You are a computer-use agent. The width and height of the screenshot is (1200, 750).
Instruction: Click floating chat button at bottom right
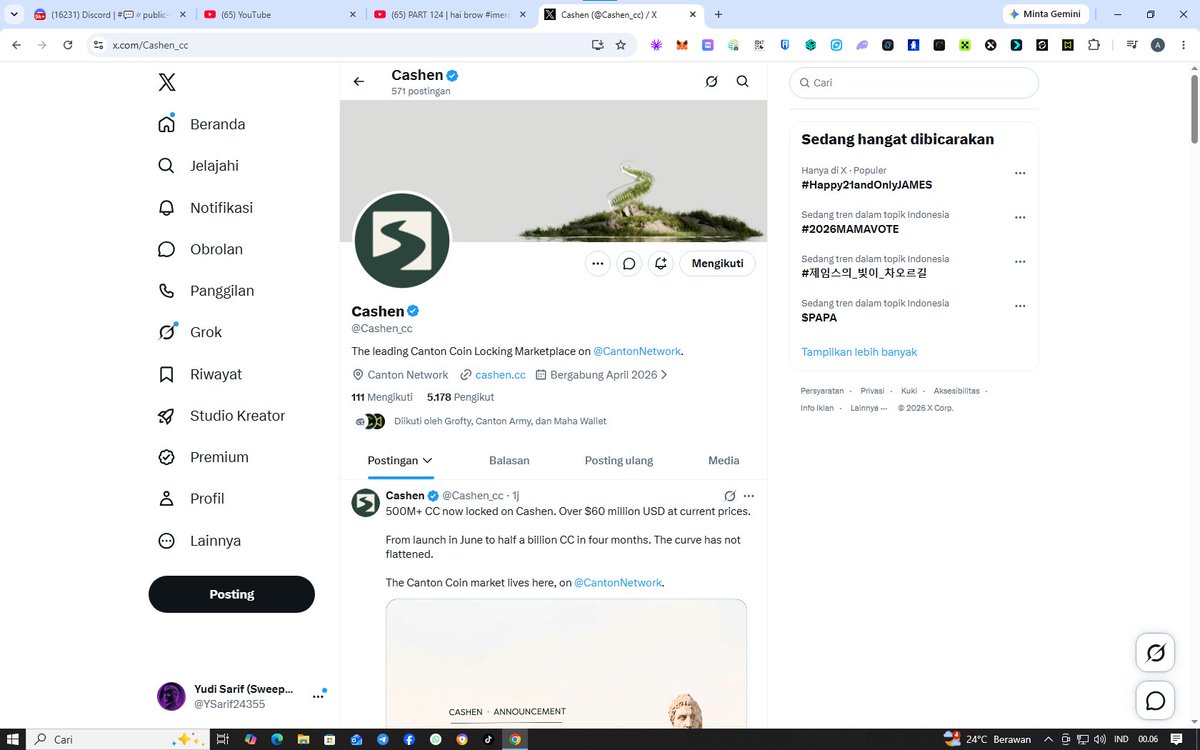coord(1156,701)
